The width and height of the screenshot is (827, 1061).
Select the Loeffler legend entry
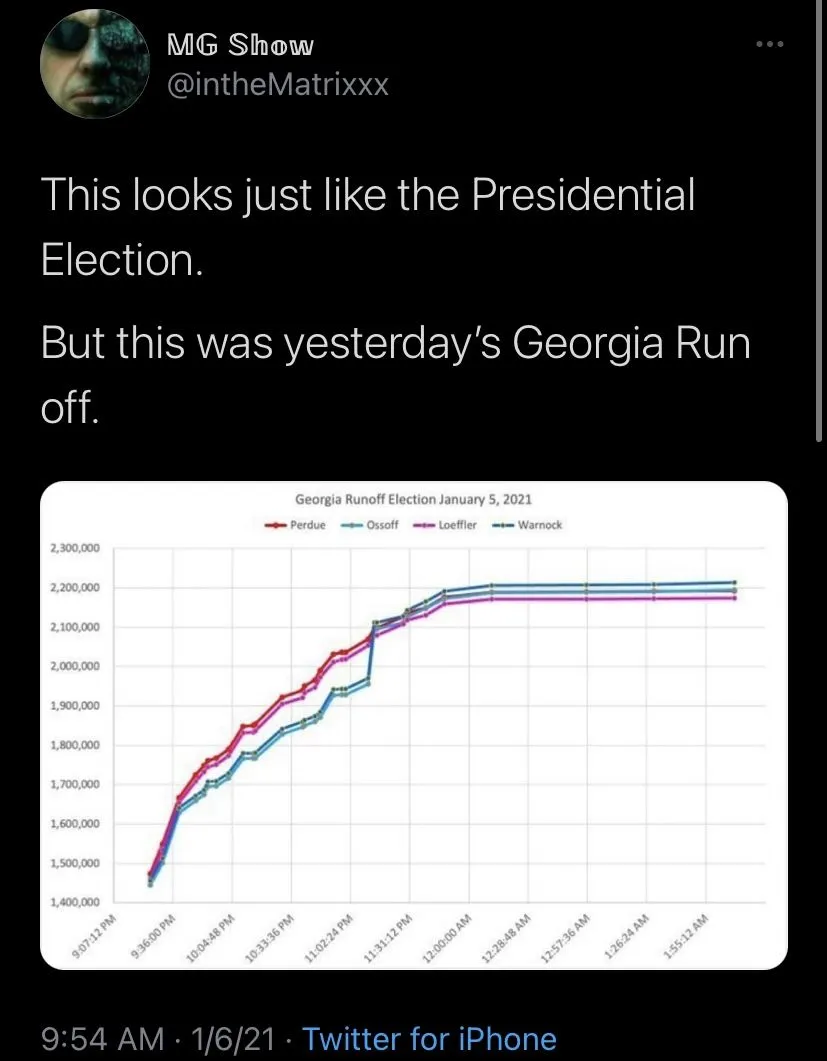(448, 525)
